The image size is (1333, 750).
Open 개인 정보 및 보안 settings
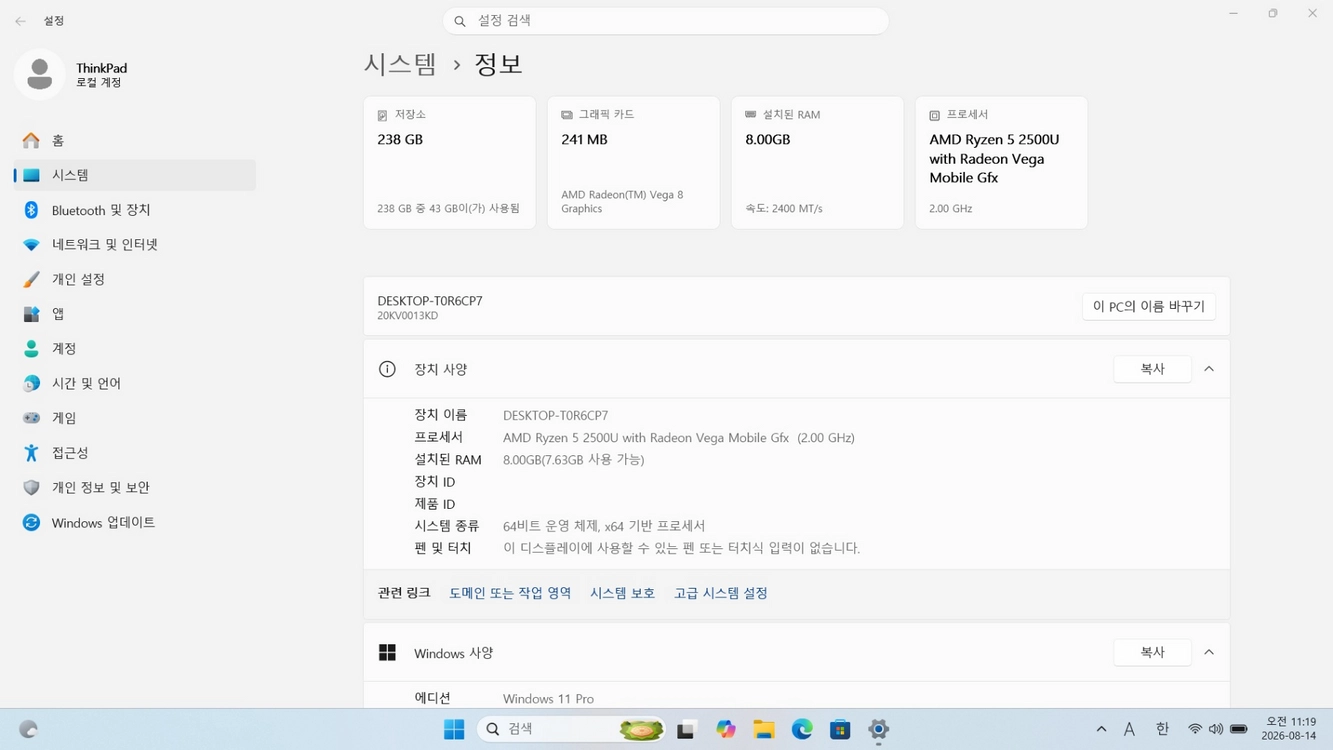point(135,488)
